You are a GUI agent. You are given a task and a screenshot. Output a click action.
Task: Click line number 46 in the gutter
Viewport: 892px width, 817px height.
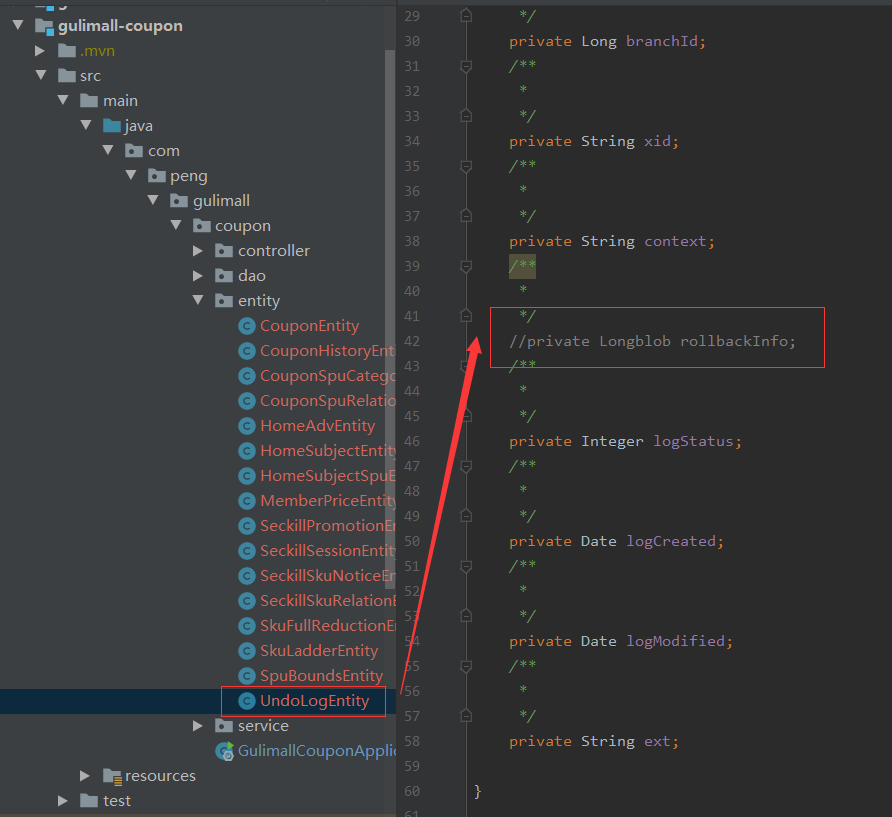pyautogui.click(x=412, y=441)
